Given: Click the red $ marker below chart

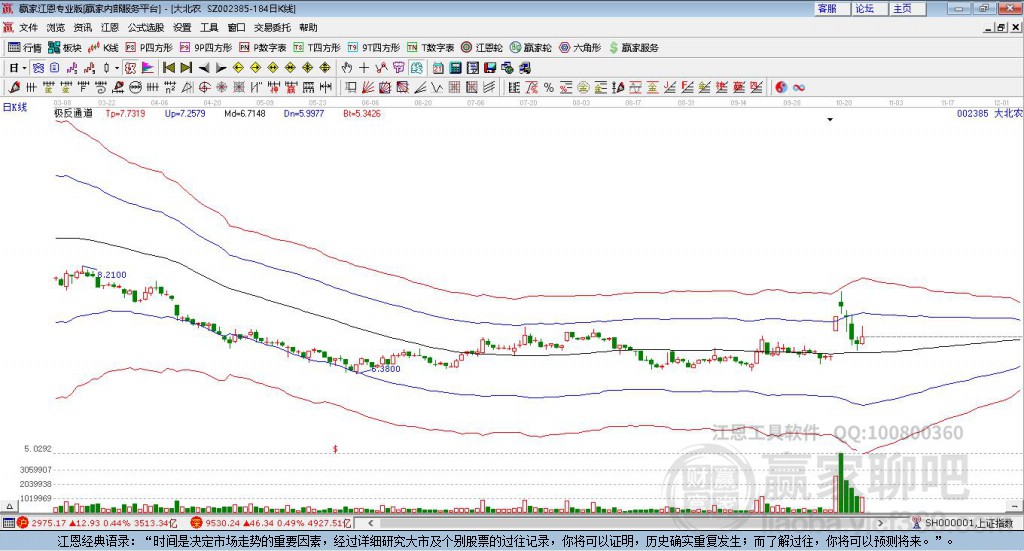Looking at the screenshot, I should click(x=335, y=449).
